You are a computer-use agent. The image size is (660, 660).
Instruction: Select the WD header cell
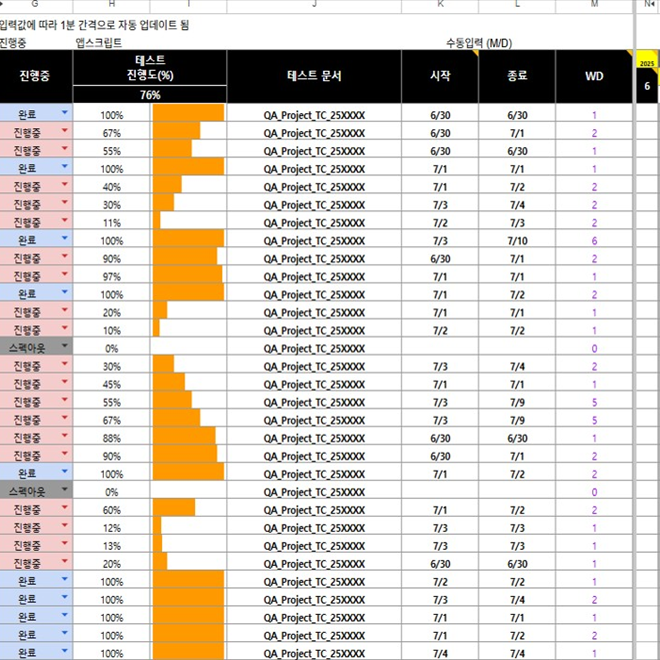pyautogui.click(x=594, y=76)
